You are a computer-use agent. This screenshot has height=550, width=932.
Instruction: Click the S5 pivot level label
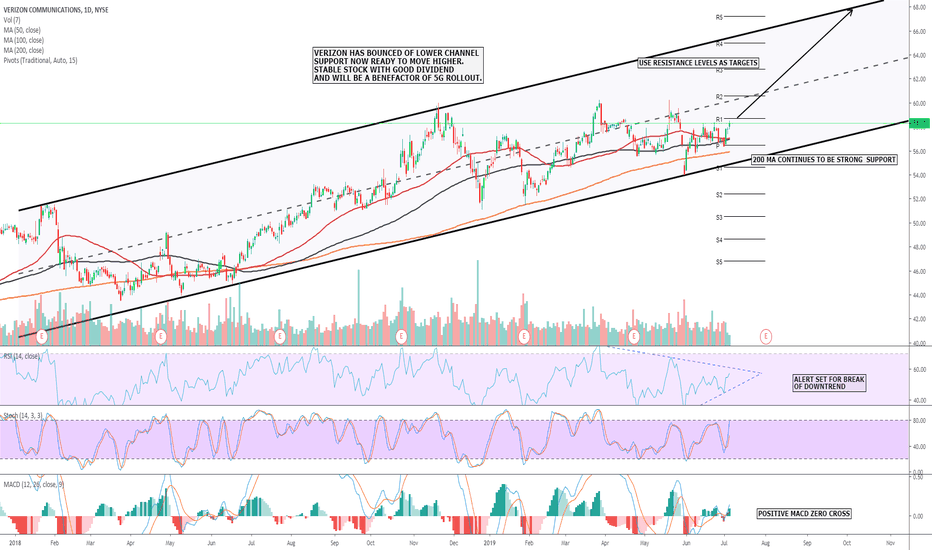[719, 262]
